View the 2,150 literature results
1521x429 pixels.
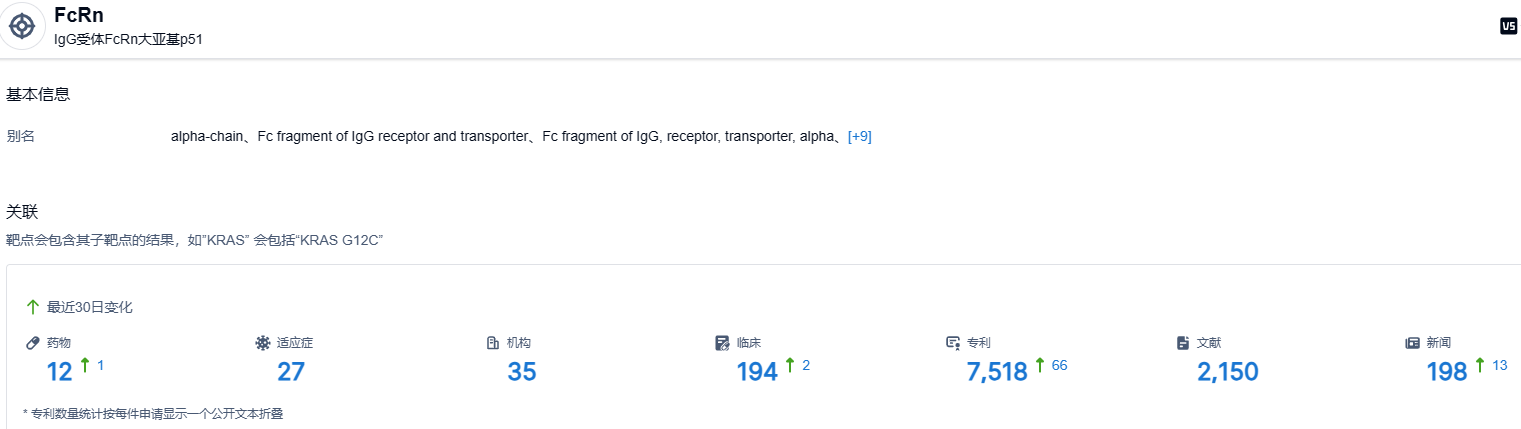[1227, 372]
